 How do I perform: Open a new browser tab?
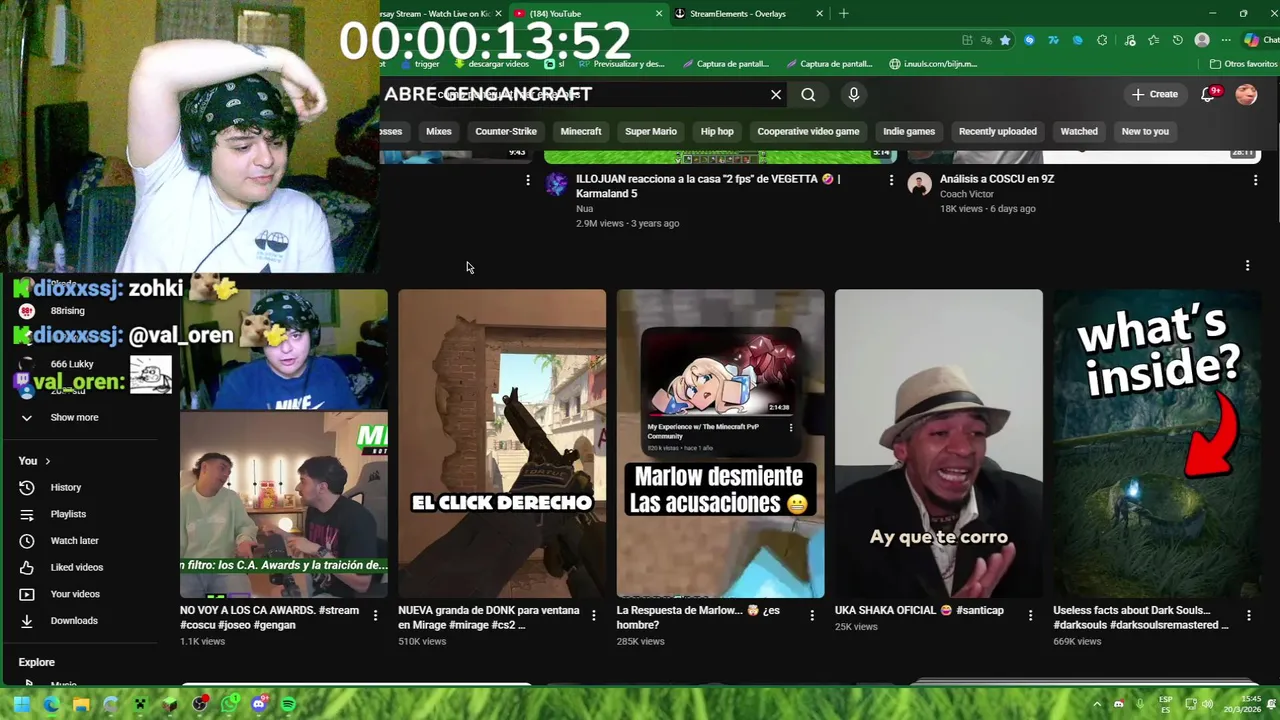click(844, 14)
